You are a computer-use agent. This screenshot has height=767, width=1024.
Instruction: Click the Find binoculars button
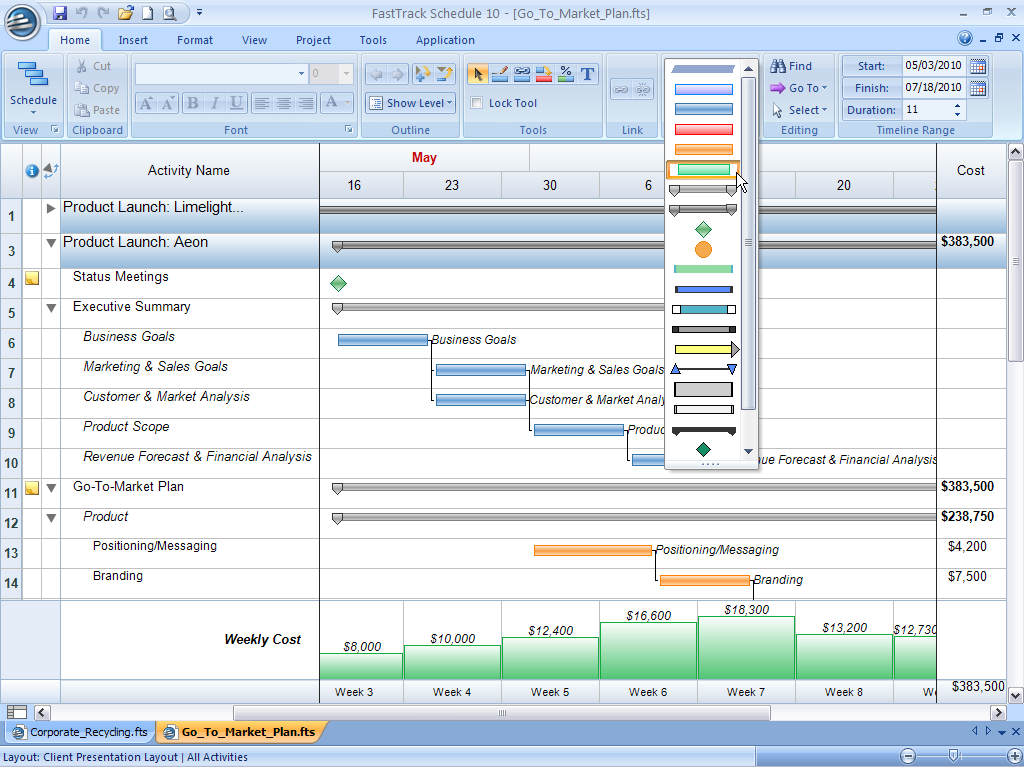click(x=790, y=66)
